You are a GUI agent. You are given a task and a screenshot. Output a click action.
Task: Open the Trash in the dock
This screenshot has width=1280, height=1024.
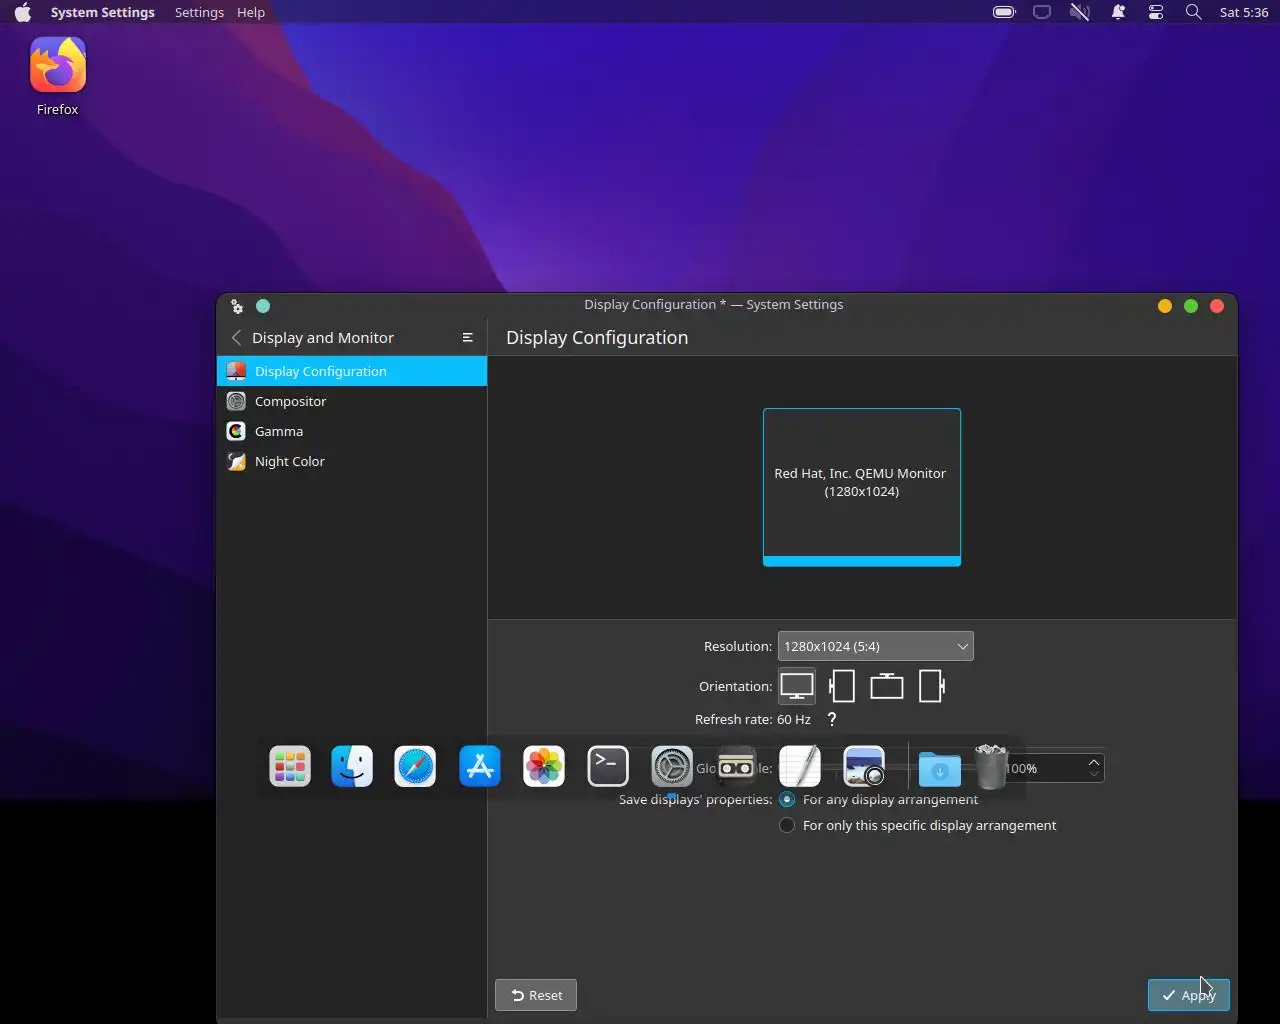point(991,767)
